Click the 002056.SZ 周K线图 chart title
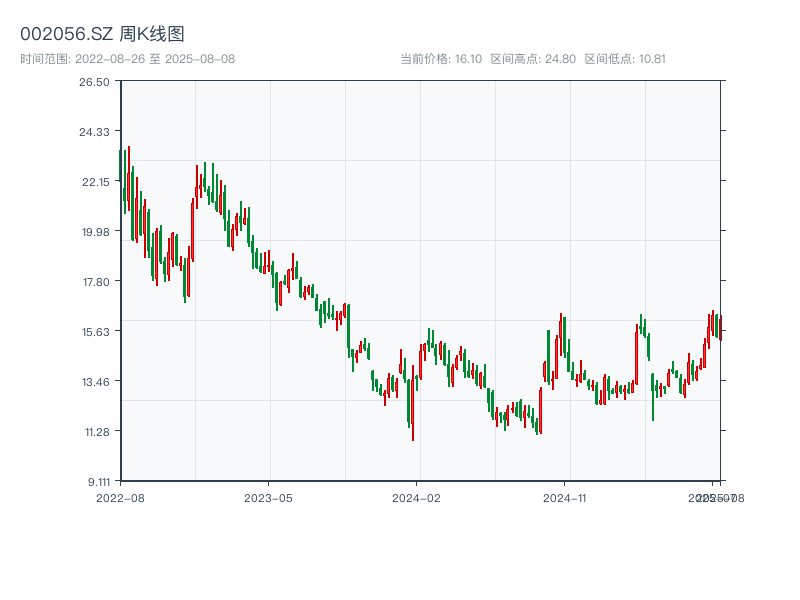Viewport: 800px width, 600px height. tap(102, 34)
